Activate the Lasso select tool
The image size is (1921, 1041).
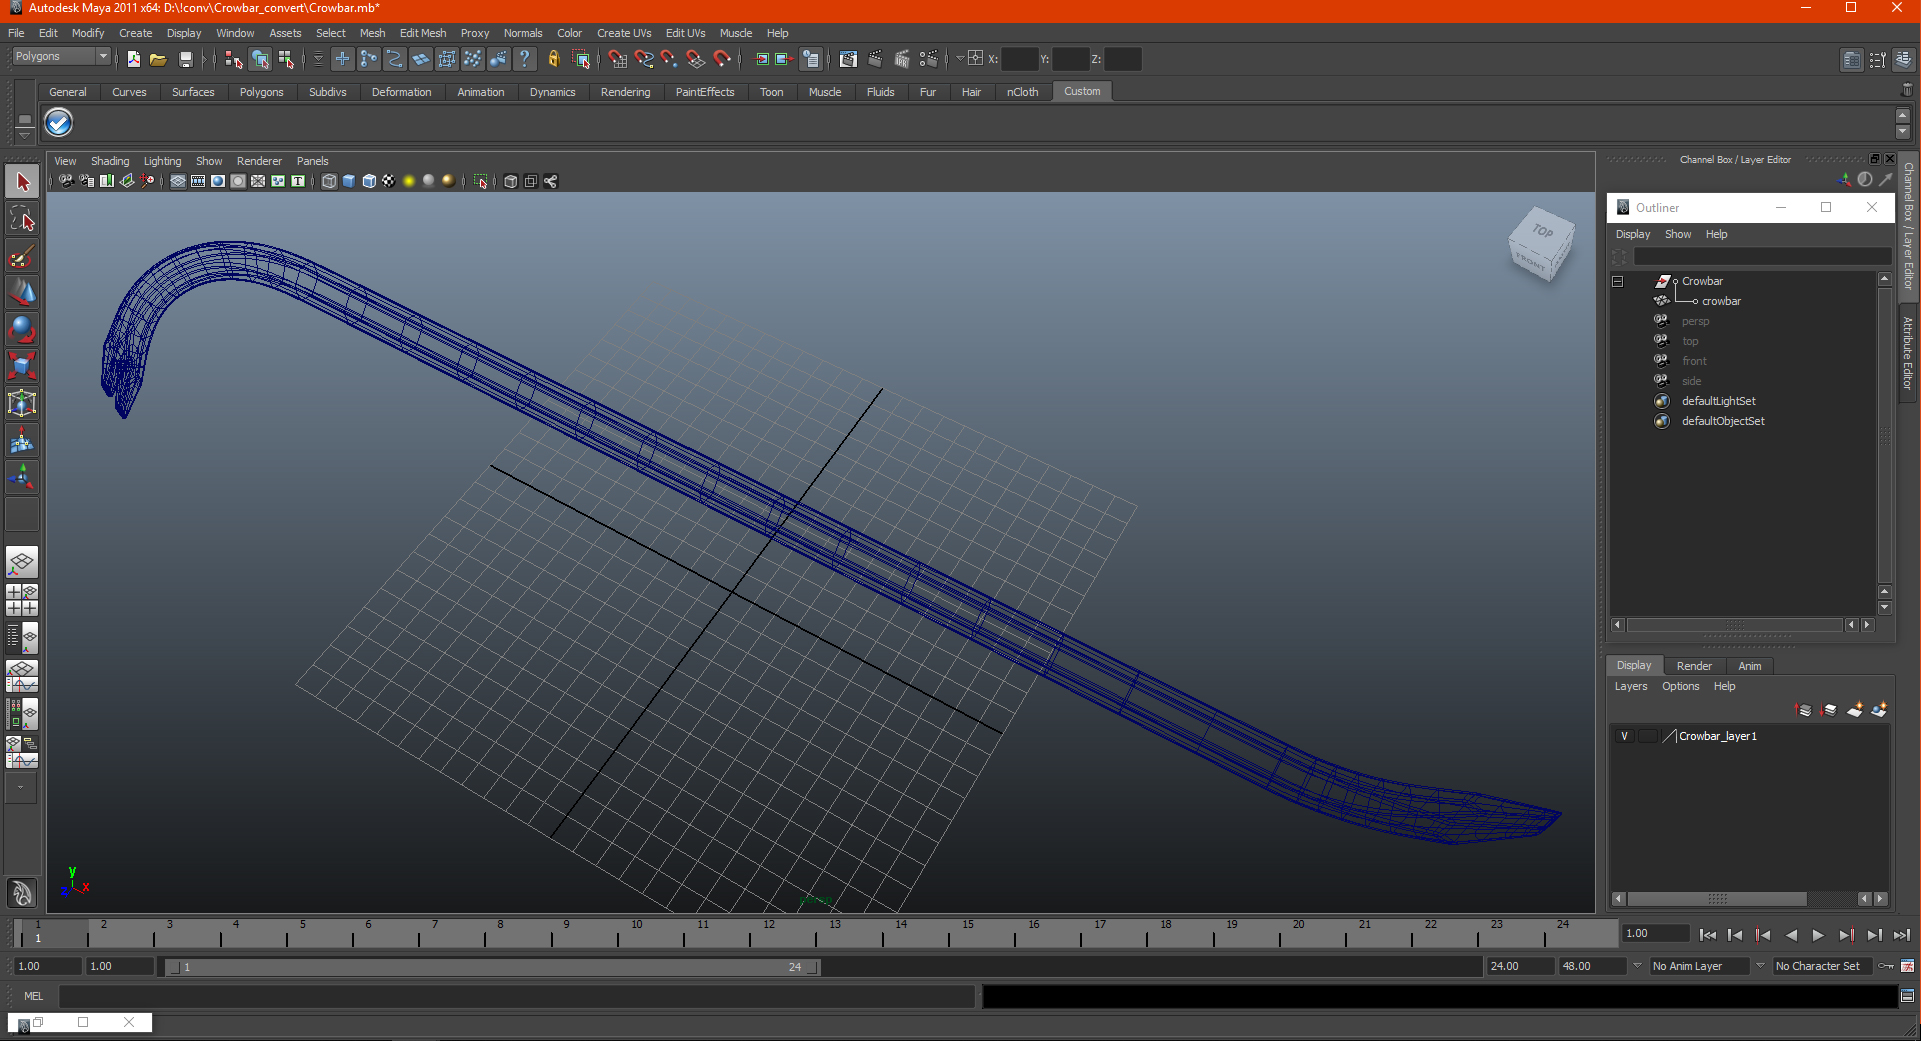point(22,219)
